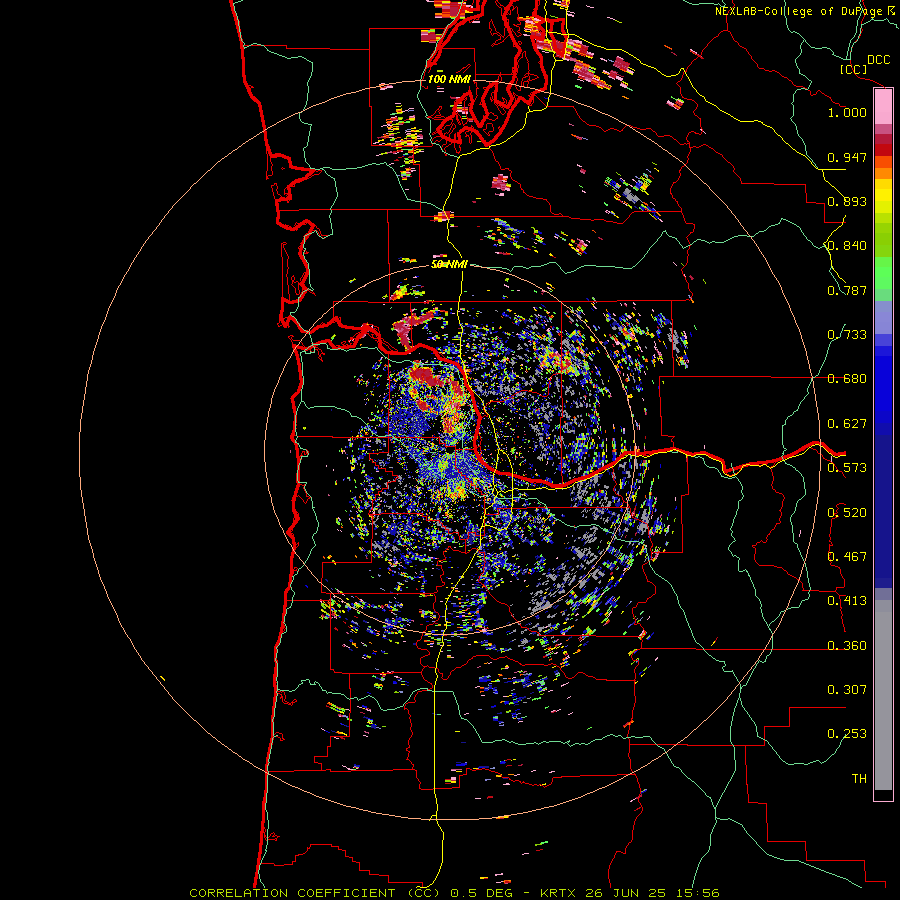
Task: Click the 0.947 color scale value
Action: tap(847, 157)
